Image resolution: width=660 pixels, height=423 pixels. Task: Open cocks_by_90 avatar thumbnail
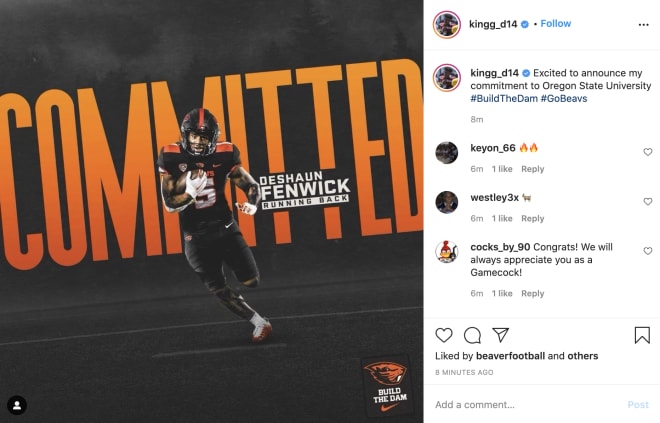coord(447,252)
